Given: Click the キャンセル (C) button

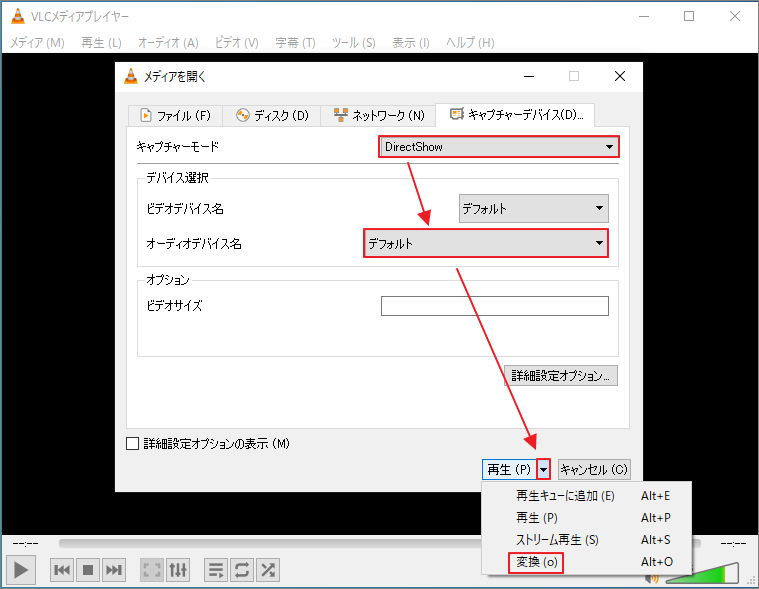Looking at the screenshot, I should (x=594, y=469).
